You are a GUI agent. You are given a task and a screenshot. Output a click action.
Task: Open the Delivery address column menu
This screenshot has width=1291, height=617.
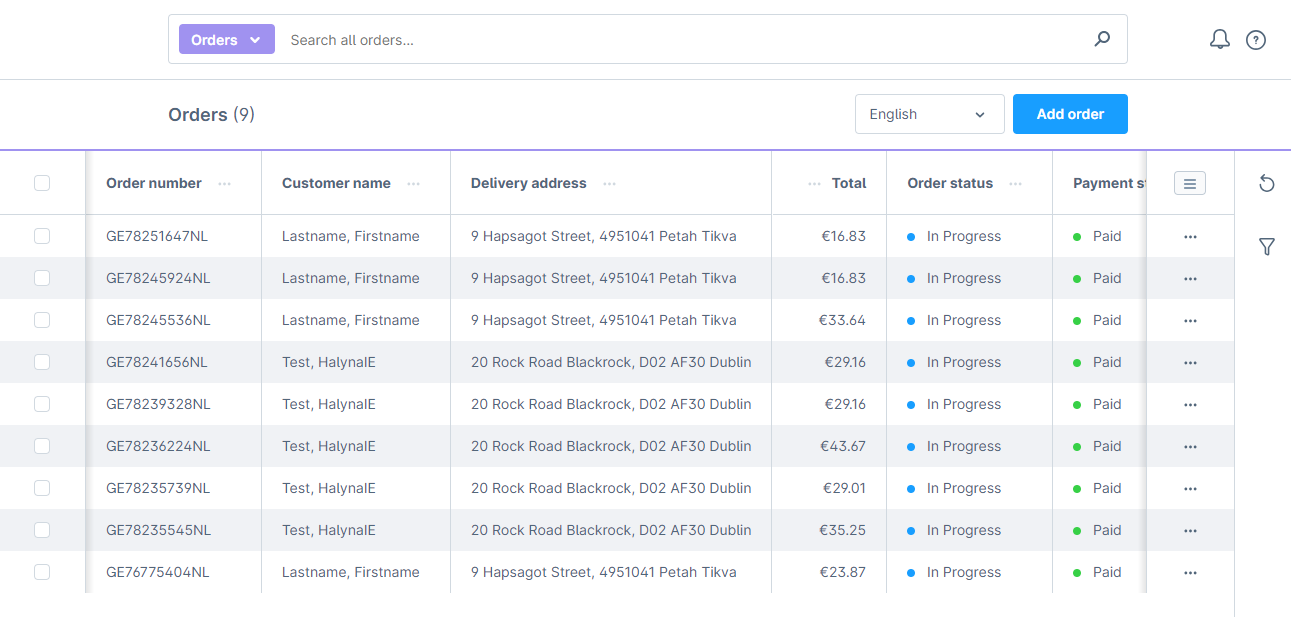click(x=609, y=184)
